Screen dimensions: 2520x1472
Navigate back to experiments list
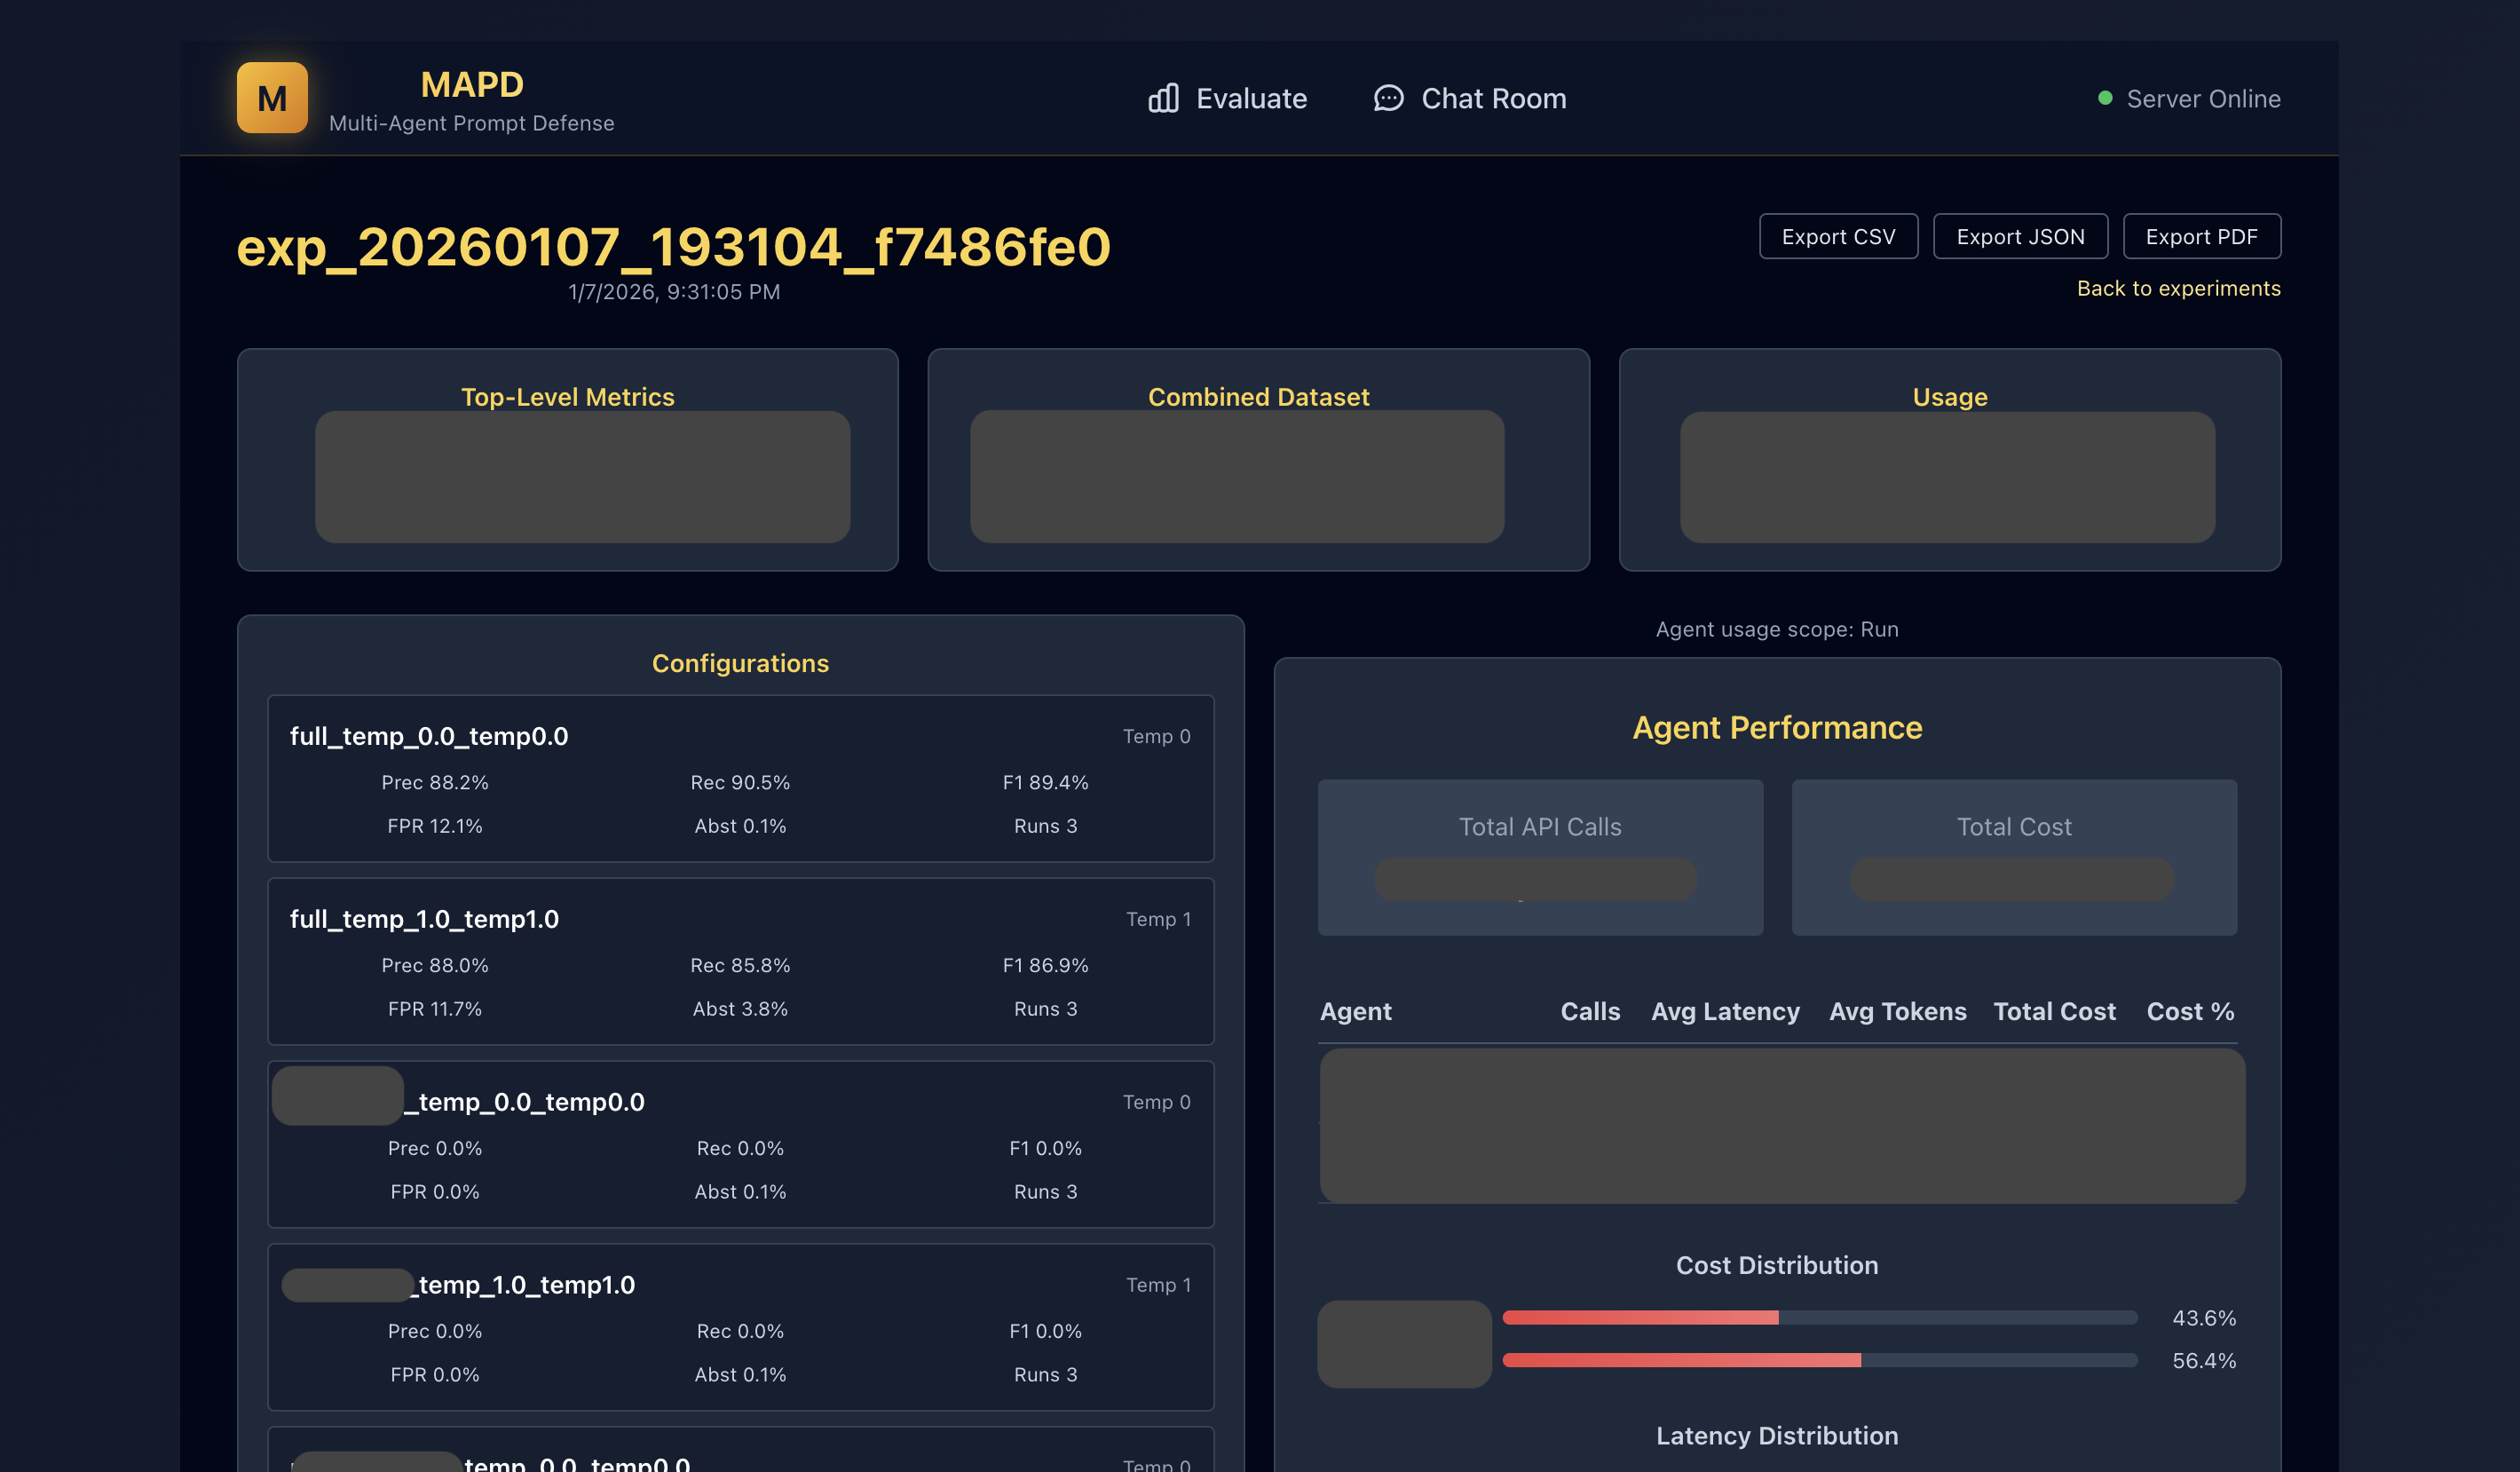[x=2178, y=288]
